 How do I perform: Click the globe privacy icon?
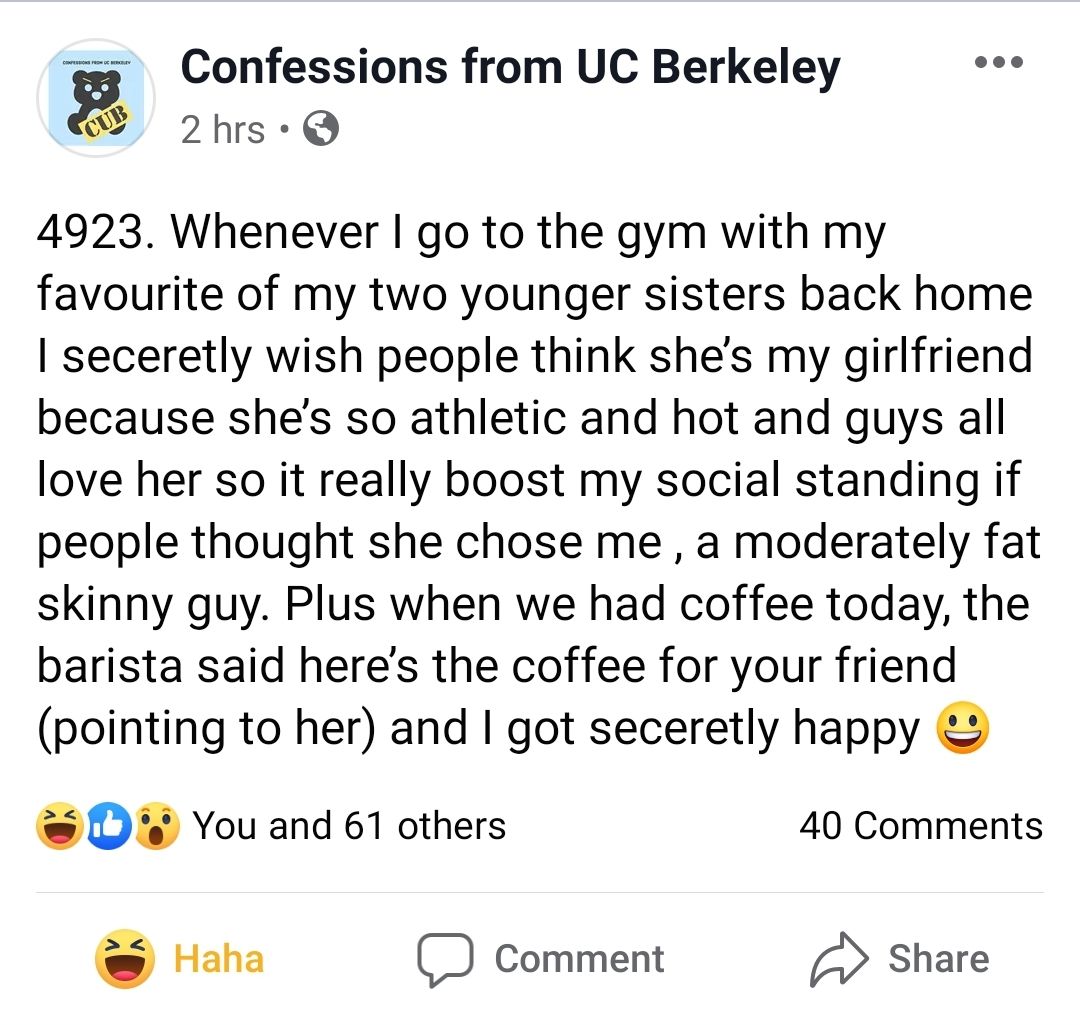(320, 128)
